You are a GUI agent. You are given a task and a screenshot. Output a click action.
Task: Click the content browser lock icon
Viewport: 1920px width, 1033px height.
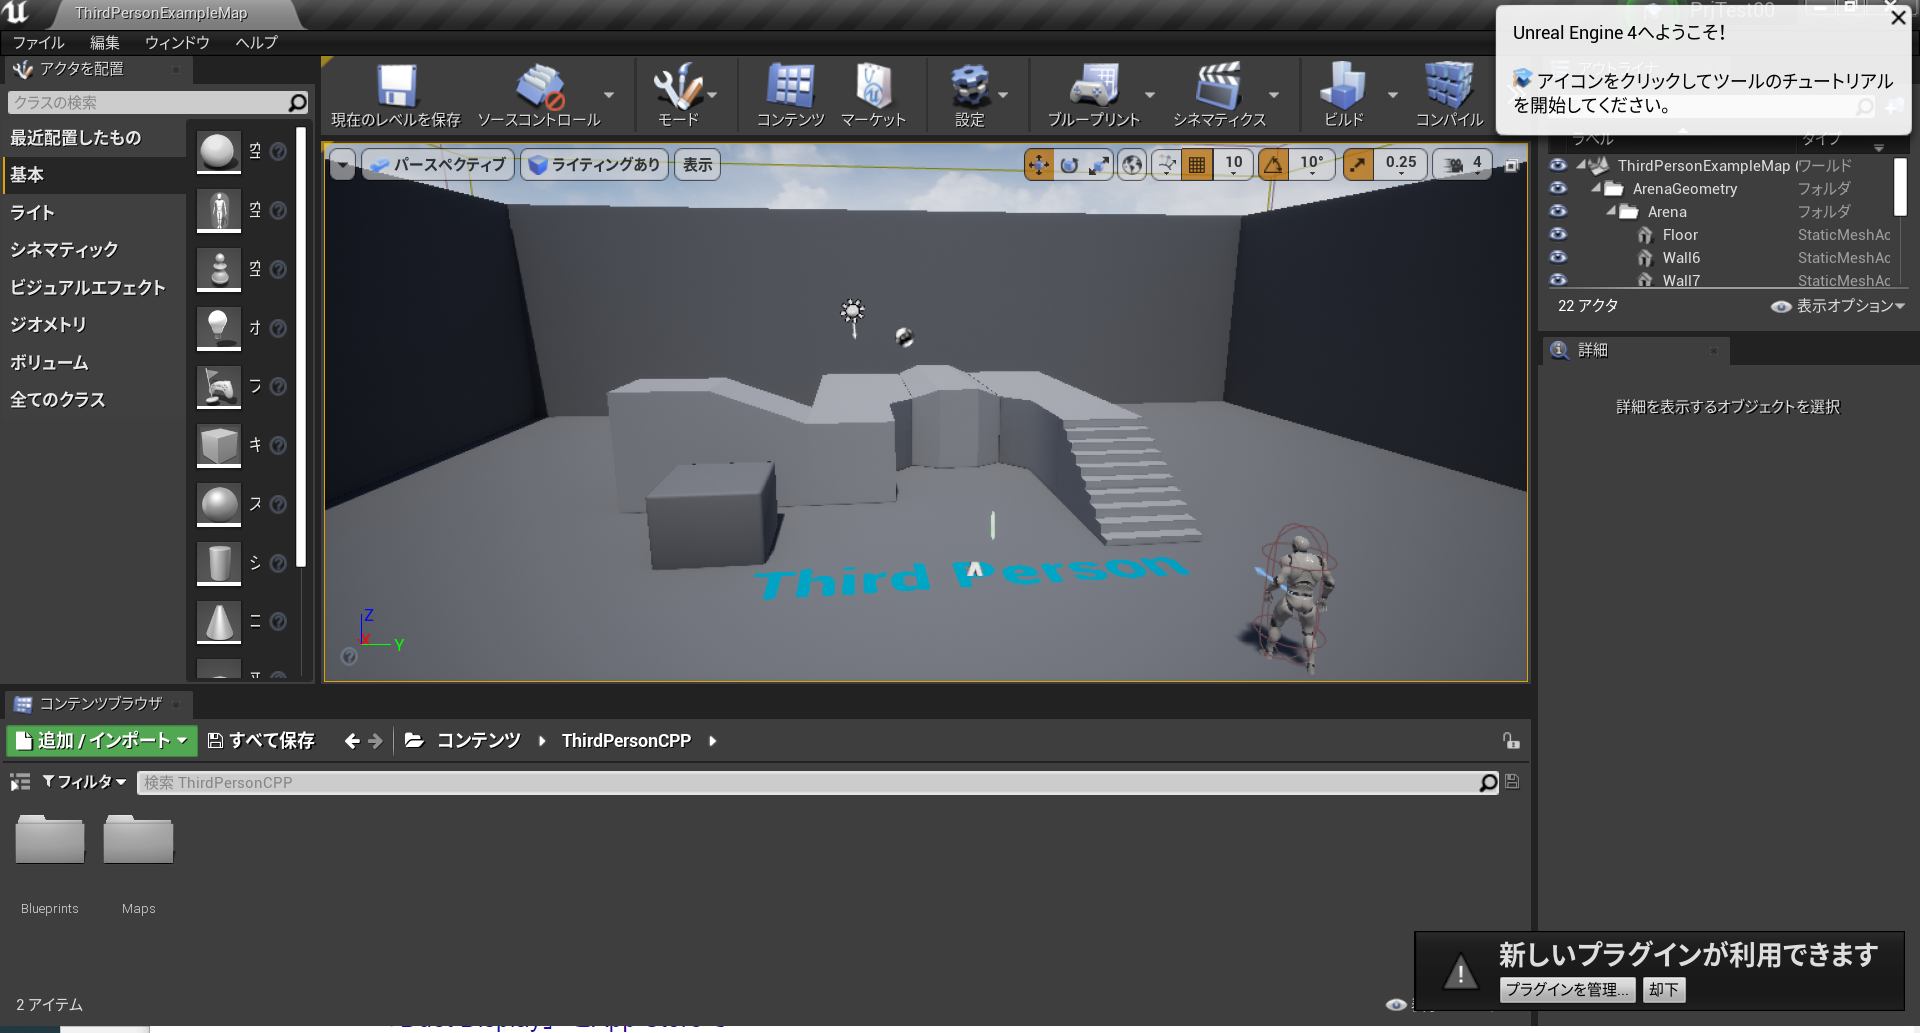(1511, 741)
